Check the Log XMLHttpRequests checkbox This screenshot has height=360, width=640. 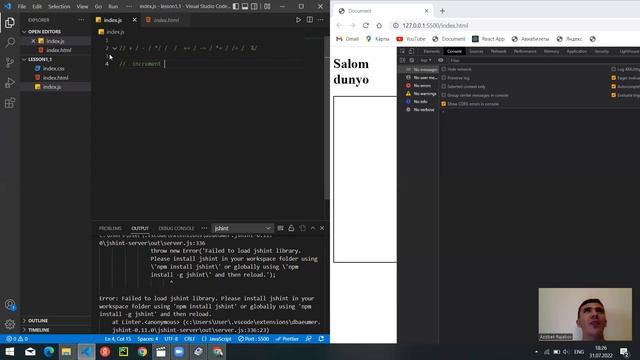pos(613,69)
